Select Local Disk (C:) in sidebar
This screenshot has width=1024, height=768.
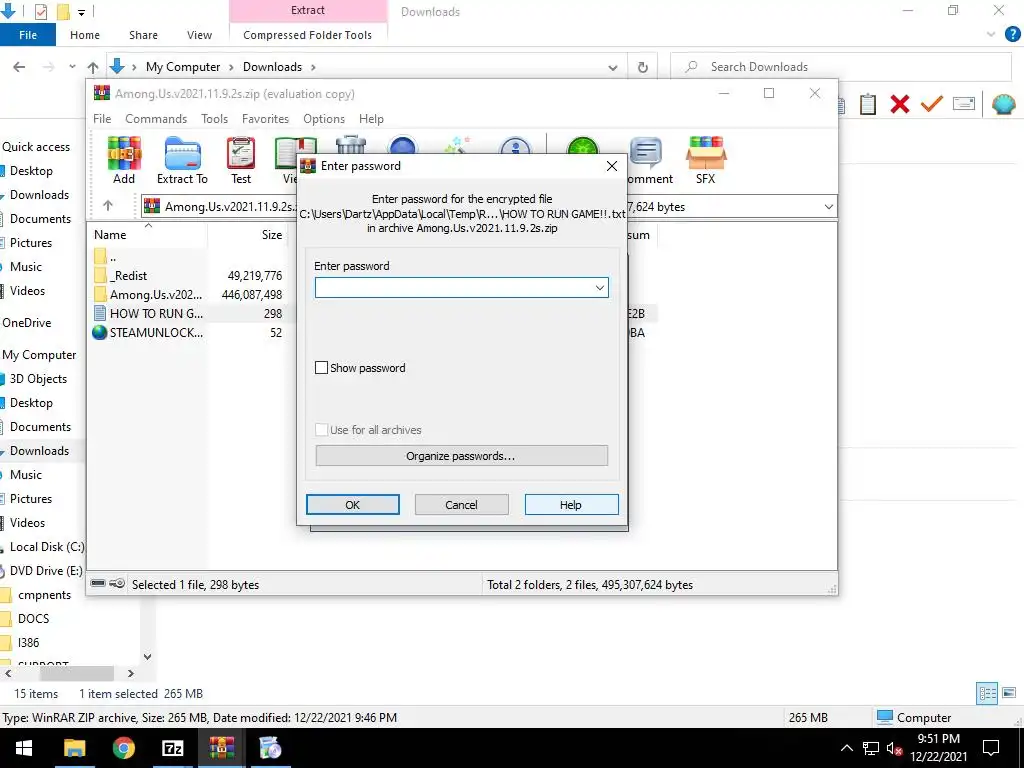(x=46, y=547)
